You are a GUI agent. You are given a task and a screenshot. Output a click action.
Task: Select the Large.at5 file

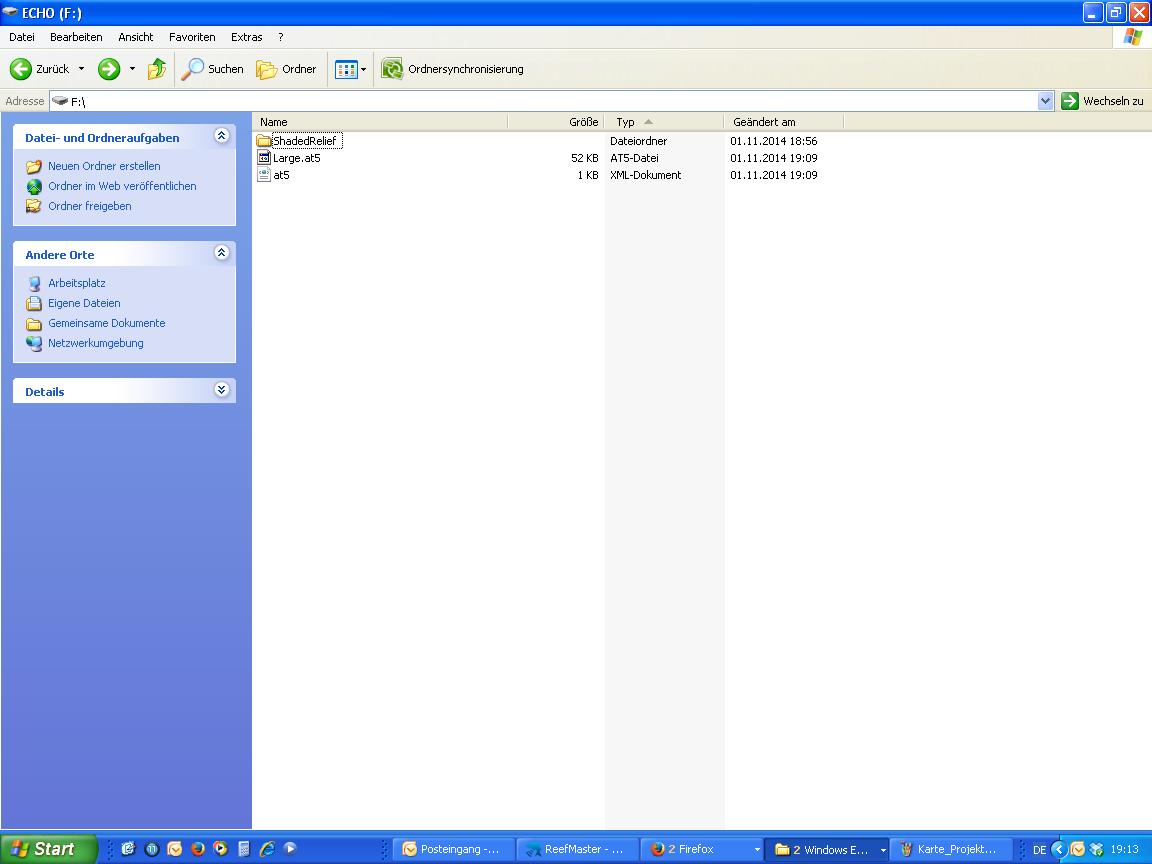pyautogui.click(x=296, y=158)
